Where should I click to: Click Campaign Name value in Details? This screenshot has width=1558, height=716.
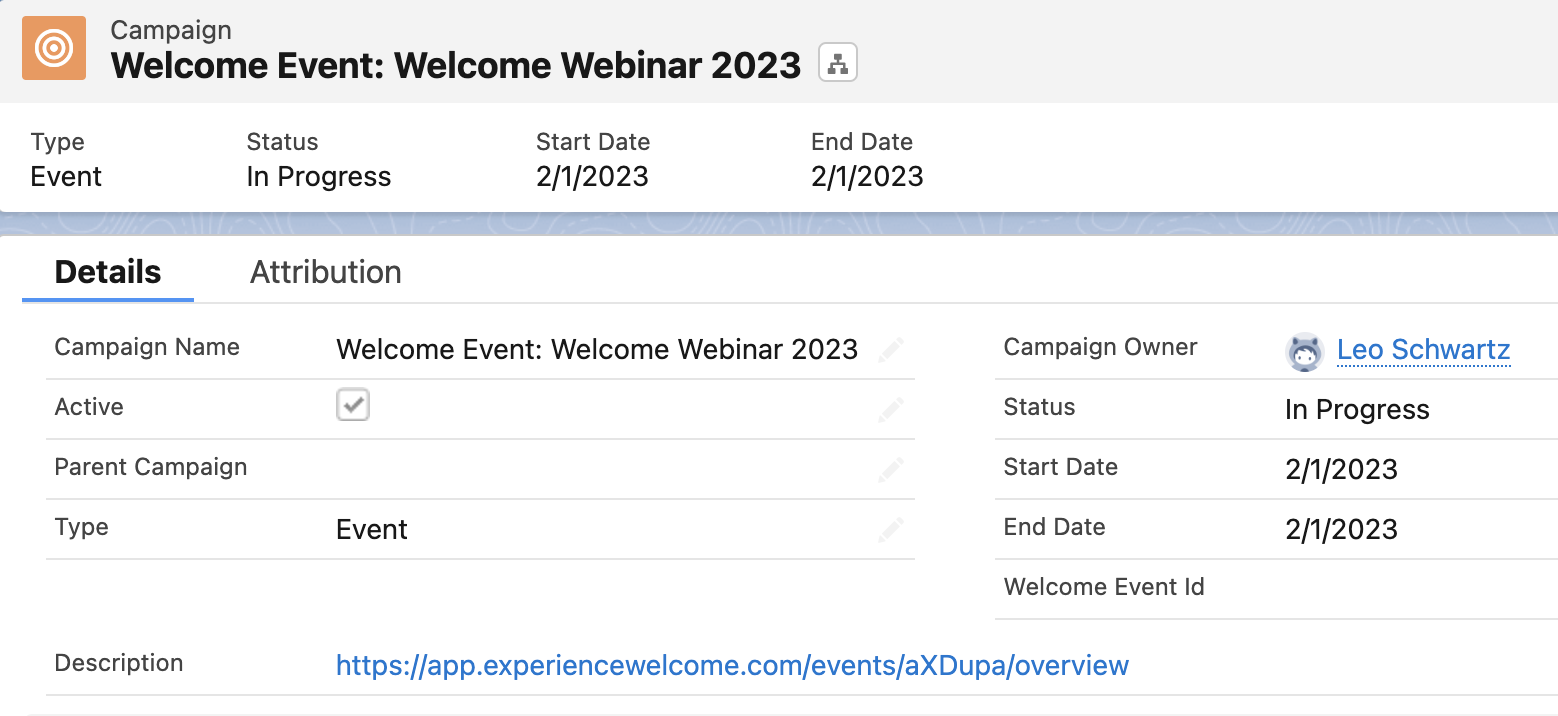coord(597,349)
